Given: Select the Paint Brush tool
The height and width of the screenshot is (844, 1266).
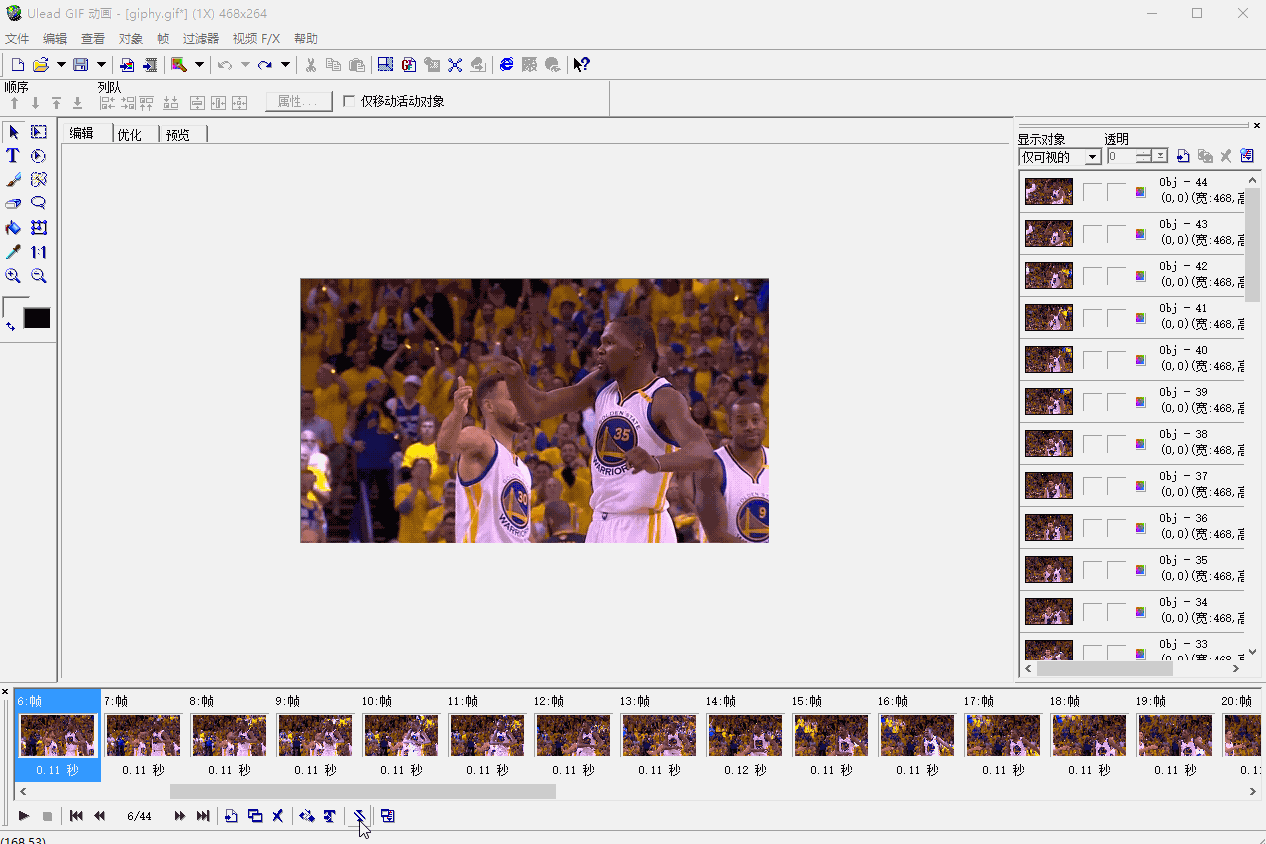Looking at the screenshot, I should pos(13,180).
